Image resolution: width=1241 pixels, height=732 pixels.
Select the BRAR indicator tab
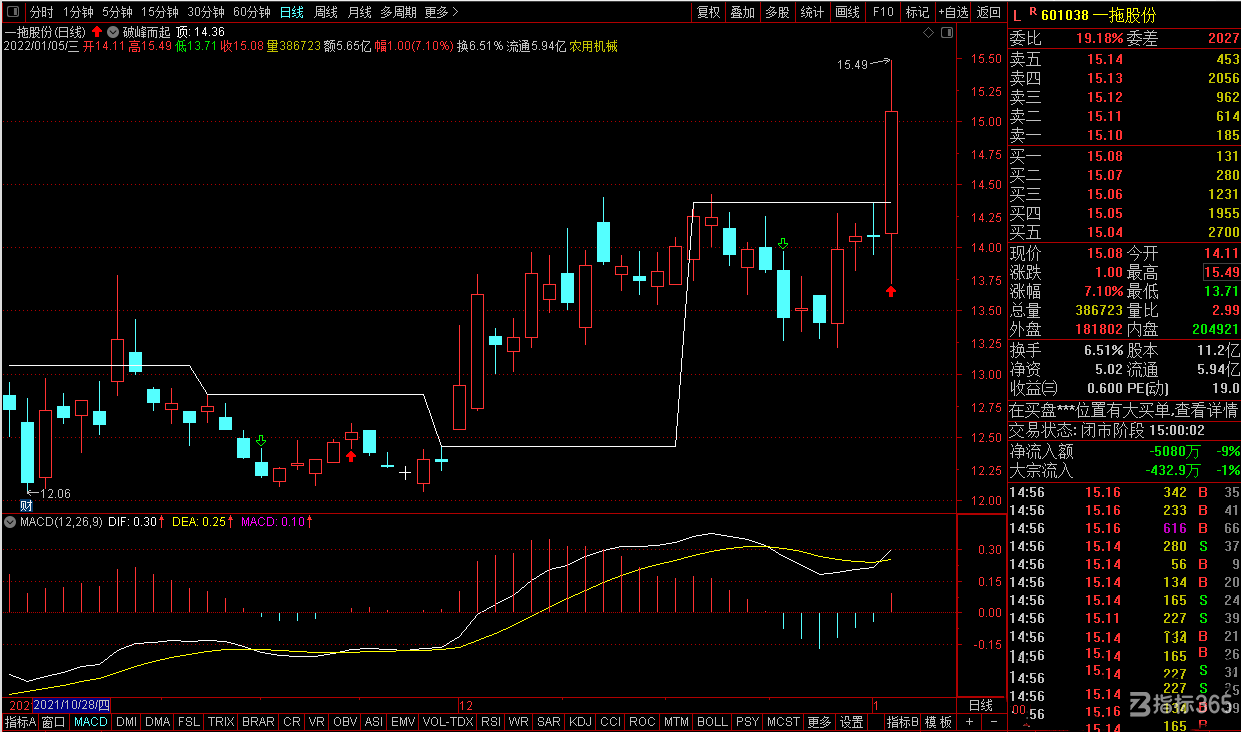[x=258, y=722]
